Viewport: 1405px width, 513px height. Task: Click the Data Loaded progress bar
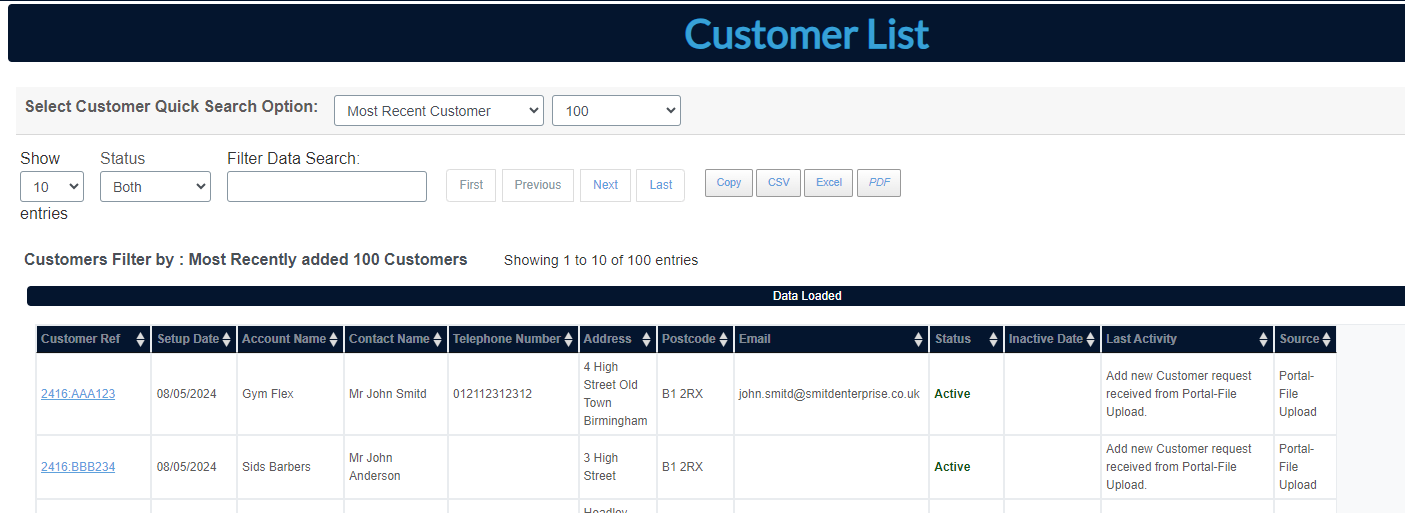[716, 296]
